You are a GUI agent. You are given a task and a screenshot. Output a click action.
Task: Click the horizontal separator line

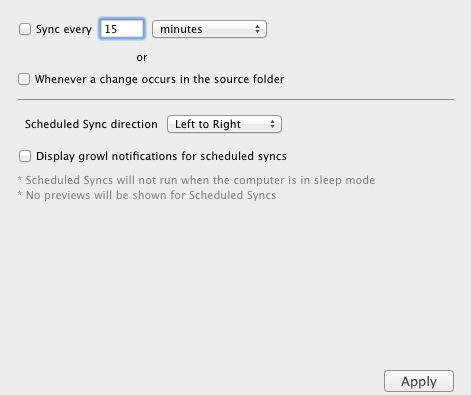pos(236,99)
